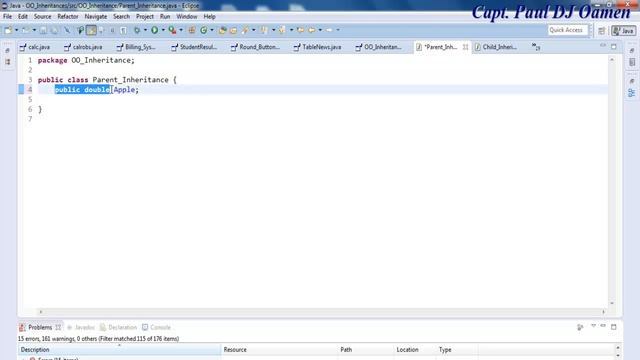Open the Help menu
Screen dimensions: 640x360
tap(209, 17)
